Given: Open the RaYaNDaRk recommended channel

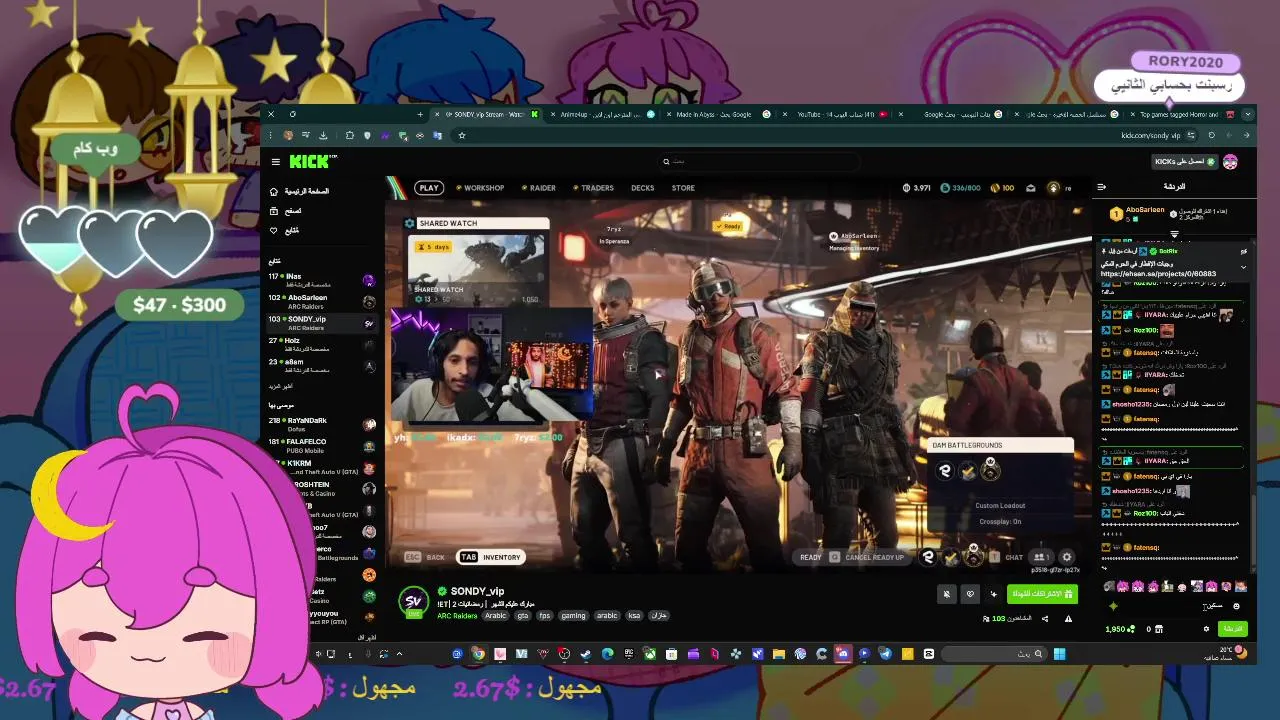Looking at the screenshot, I should 321,424.
